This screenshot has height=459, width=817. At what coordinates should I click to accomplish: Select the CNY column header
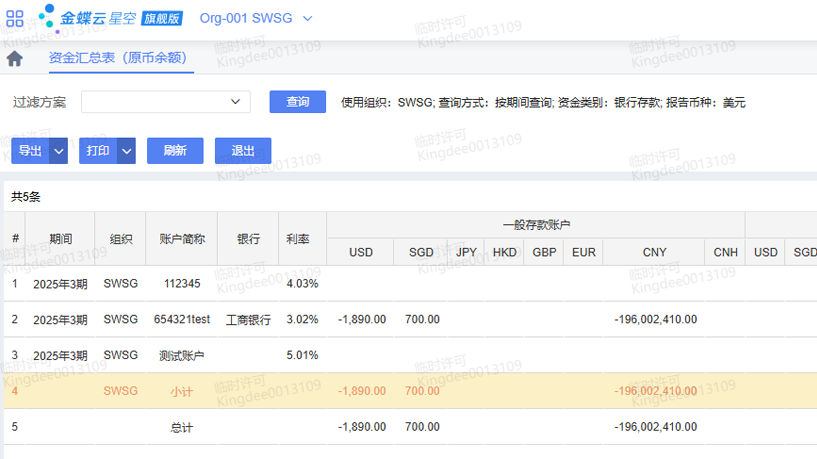654,252
